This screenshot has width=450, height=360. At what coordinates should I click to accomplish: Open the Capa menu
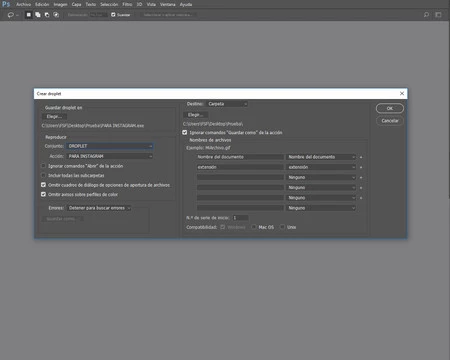pos(76,4)
